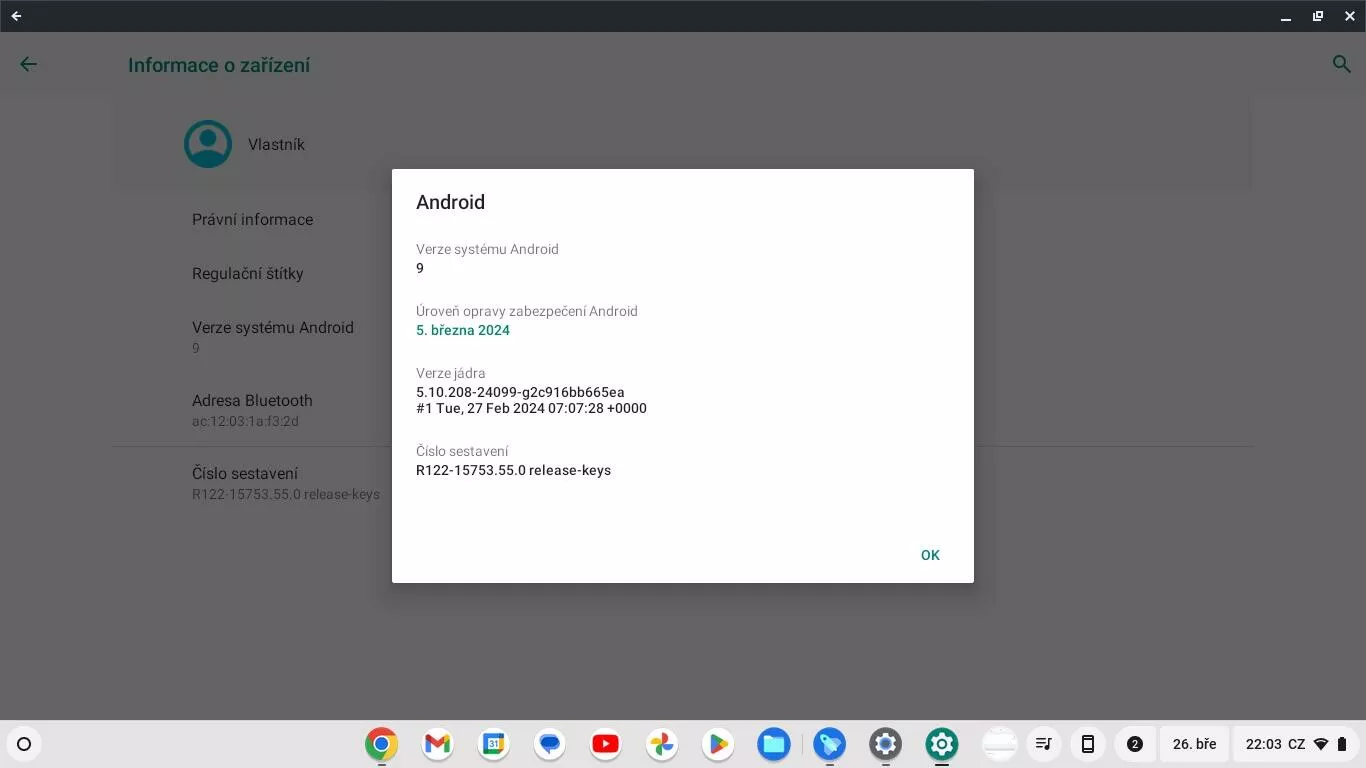Screen dimensions: 1366x768
Task: Open the dark gear Settings app
Action: (x=885, y=744)
